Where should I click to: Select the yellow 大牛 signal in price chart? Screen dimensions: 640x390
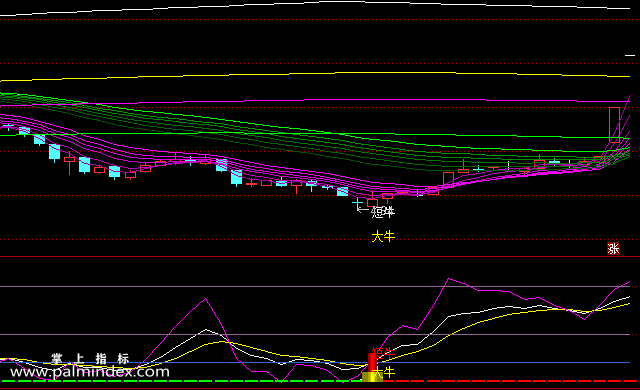click(x=383, y=236)
